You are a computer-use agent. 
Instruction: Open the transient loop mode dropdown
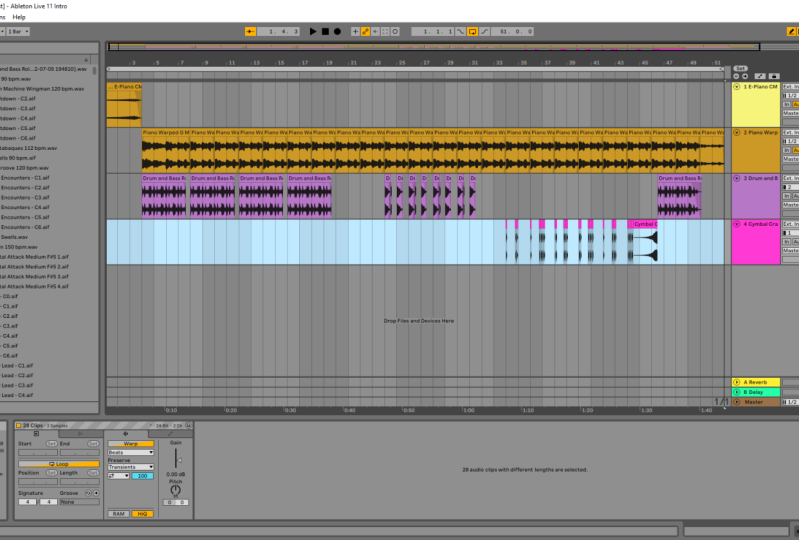pyautogui.click(x=118, y=476)
